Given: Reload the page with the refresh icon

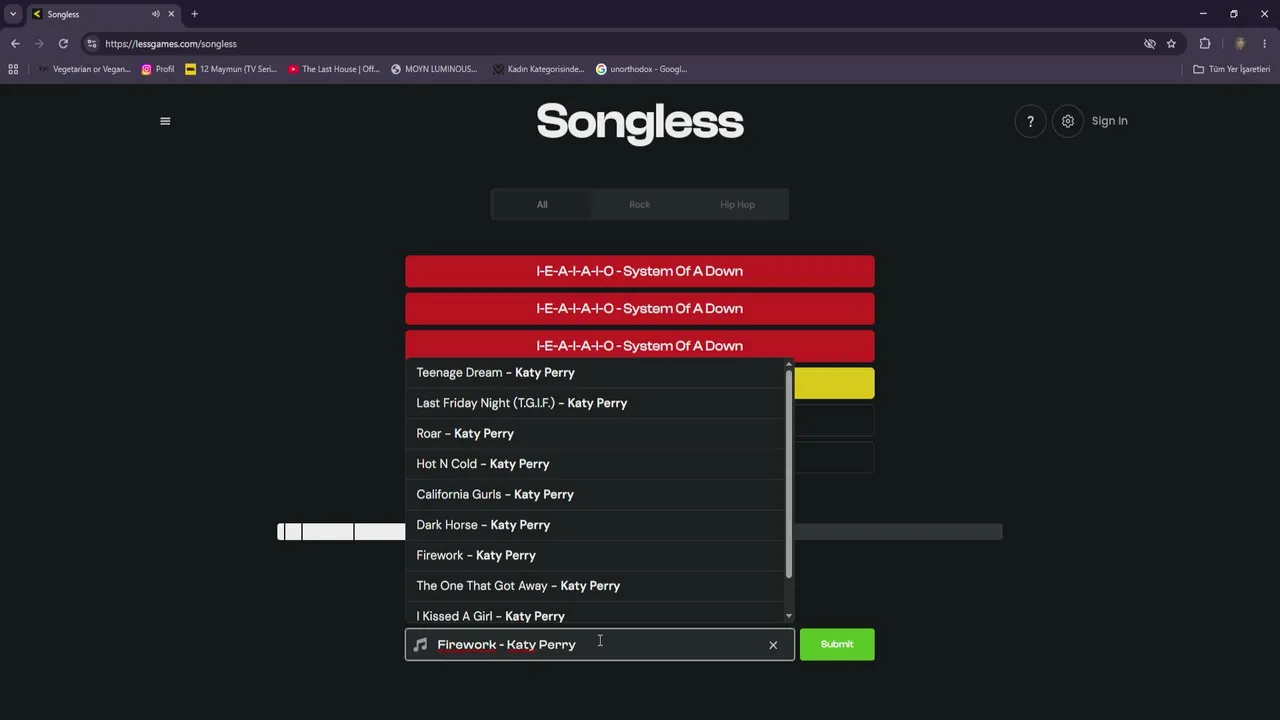Looking at the screenshot, I should 63,44.
